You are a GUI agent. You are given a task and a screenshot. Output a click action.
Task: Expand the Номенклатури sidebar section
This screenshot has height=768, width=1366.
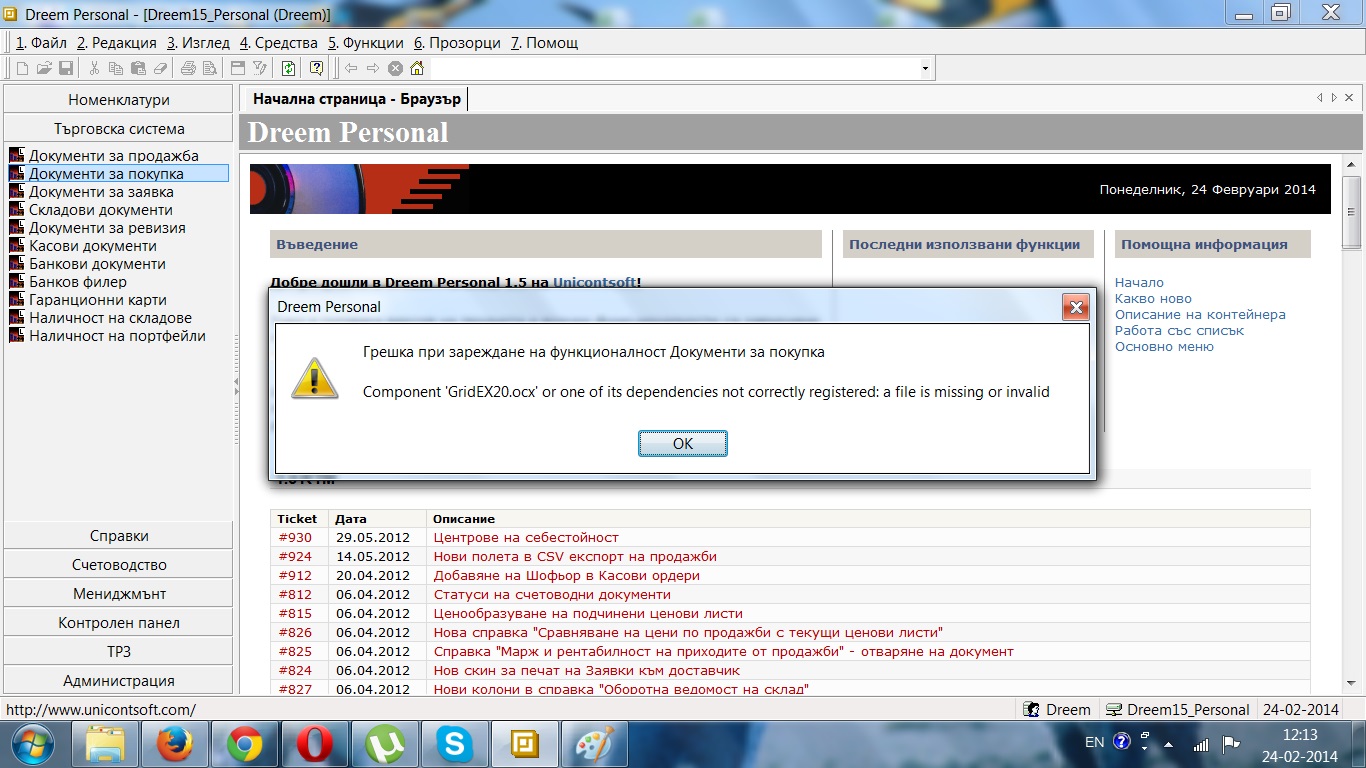(x=119, y=100)
